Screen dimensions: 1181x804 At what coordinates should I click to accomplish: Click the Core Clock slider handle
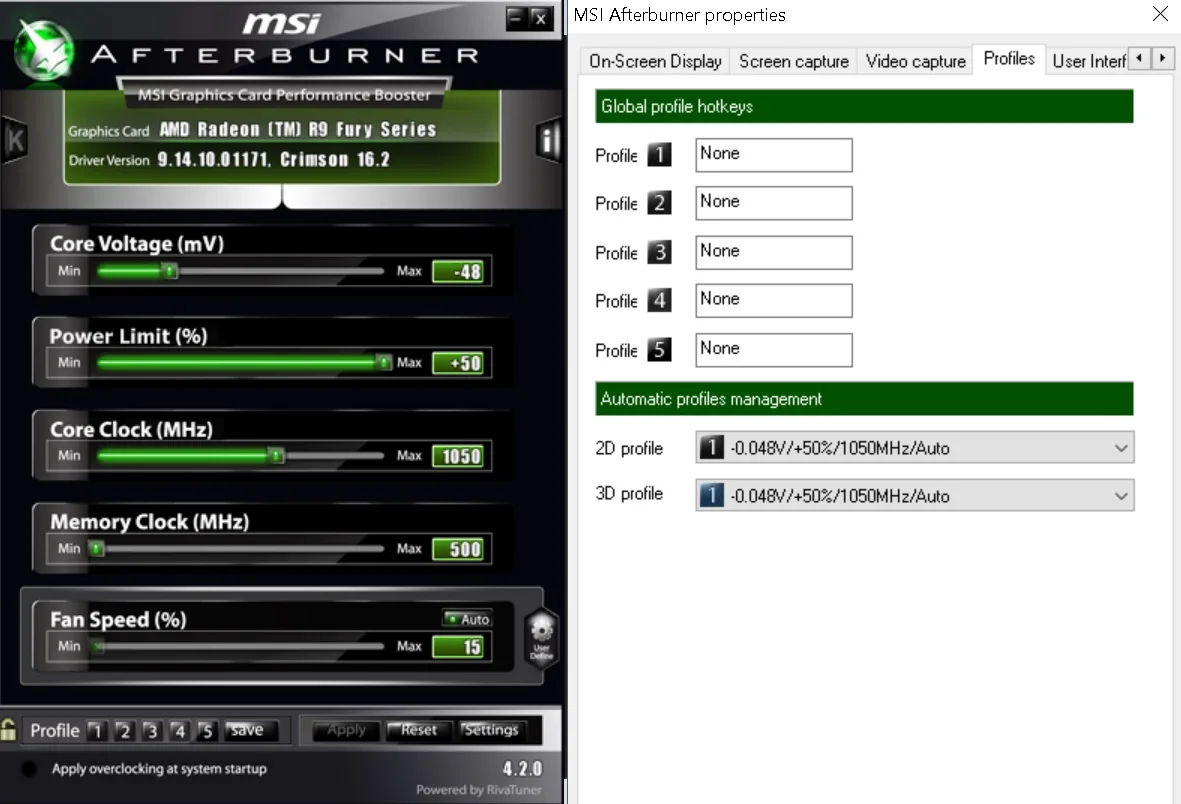[277, 456]
